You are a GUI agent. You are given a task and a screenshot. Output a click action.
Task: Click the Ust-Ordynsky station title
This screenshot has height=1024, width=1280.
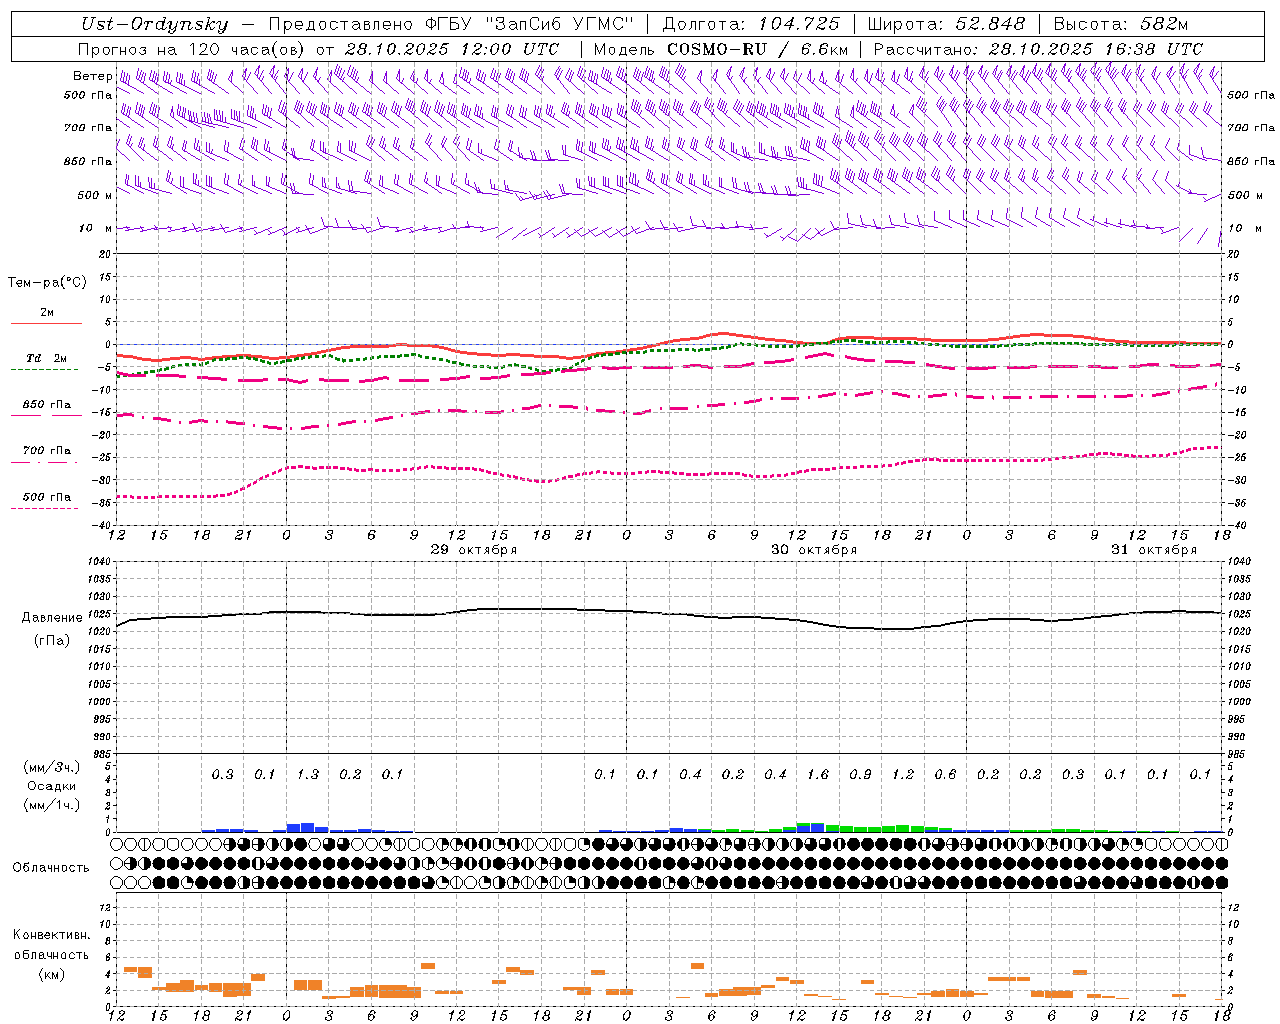point(154,25)
